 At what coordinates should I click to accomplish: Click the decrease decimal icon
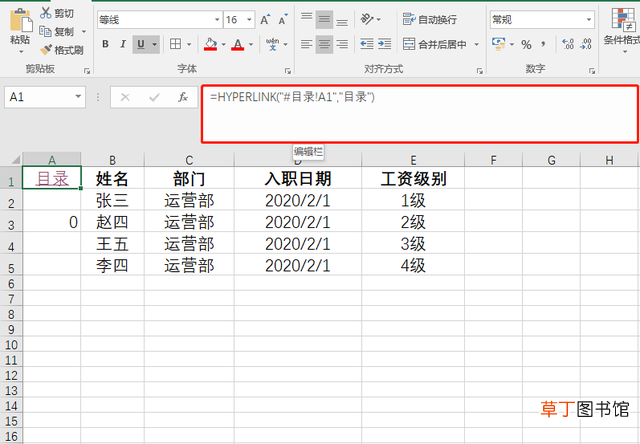586,44
